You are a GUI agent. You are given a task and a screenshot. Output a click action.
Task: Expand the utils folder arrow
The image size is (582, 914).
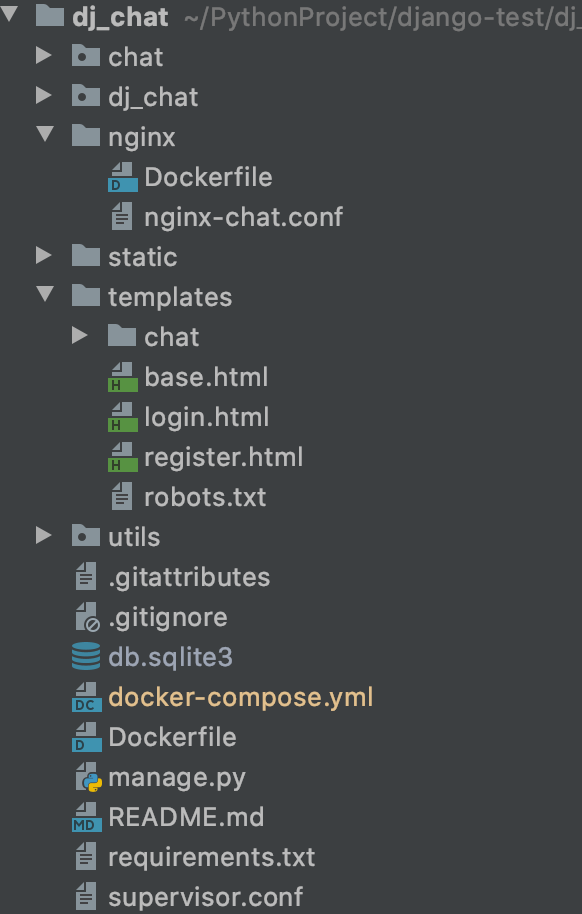[44, 536]
